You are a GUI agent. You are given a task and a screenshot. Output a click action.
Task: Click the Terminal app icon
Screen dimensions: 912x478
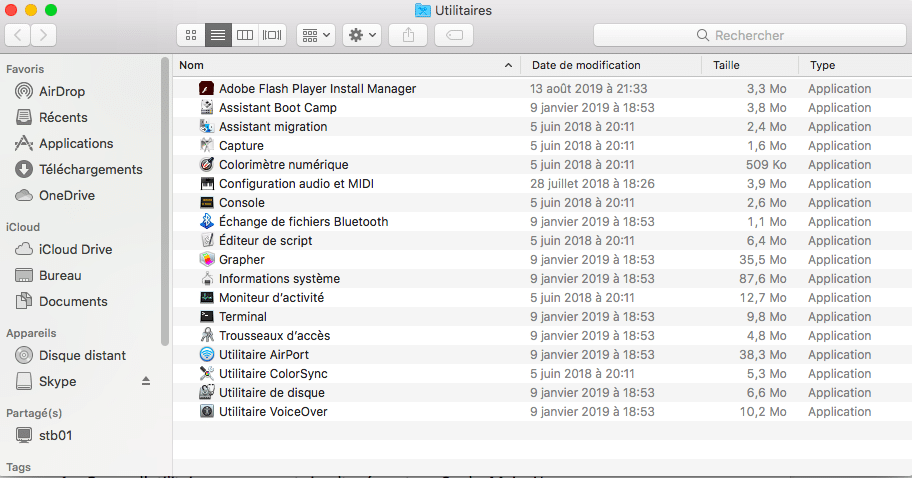206,316
